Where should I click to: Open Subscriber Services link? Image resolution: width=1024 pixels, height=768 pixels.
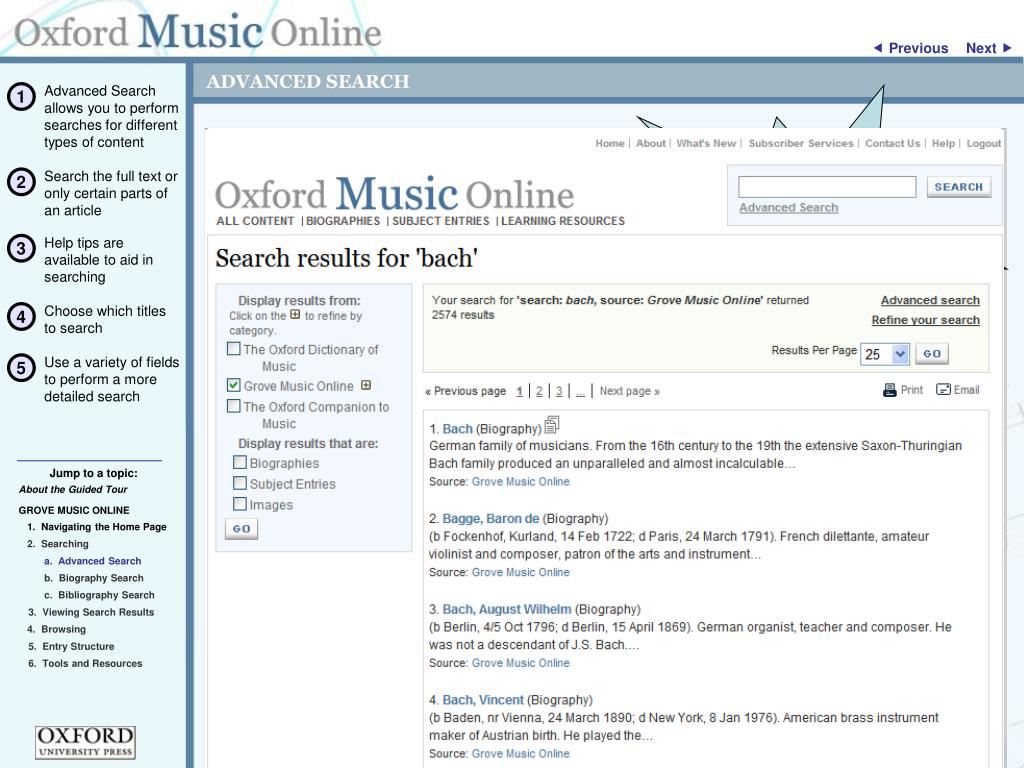[801, 143]
